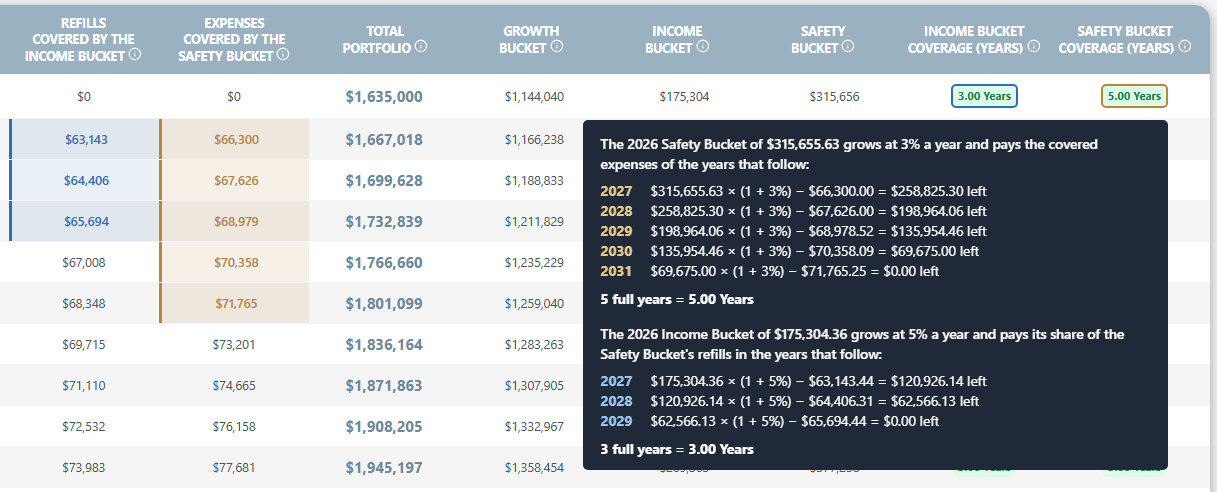The height and width of the screenshot is (492, 1217).
Task: Click the highlighted $67,626 expenses cell
Action: tap(234, 180)
